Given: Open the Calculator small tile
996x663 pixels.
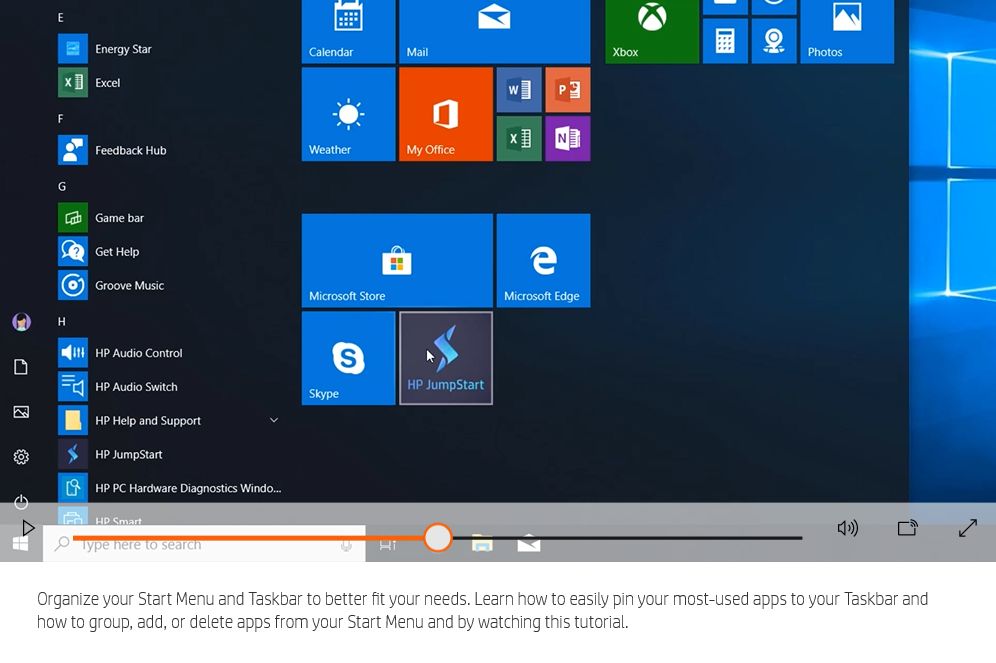Looking at the screenshot, I should point(725,41).
